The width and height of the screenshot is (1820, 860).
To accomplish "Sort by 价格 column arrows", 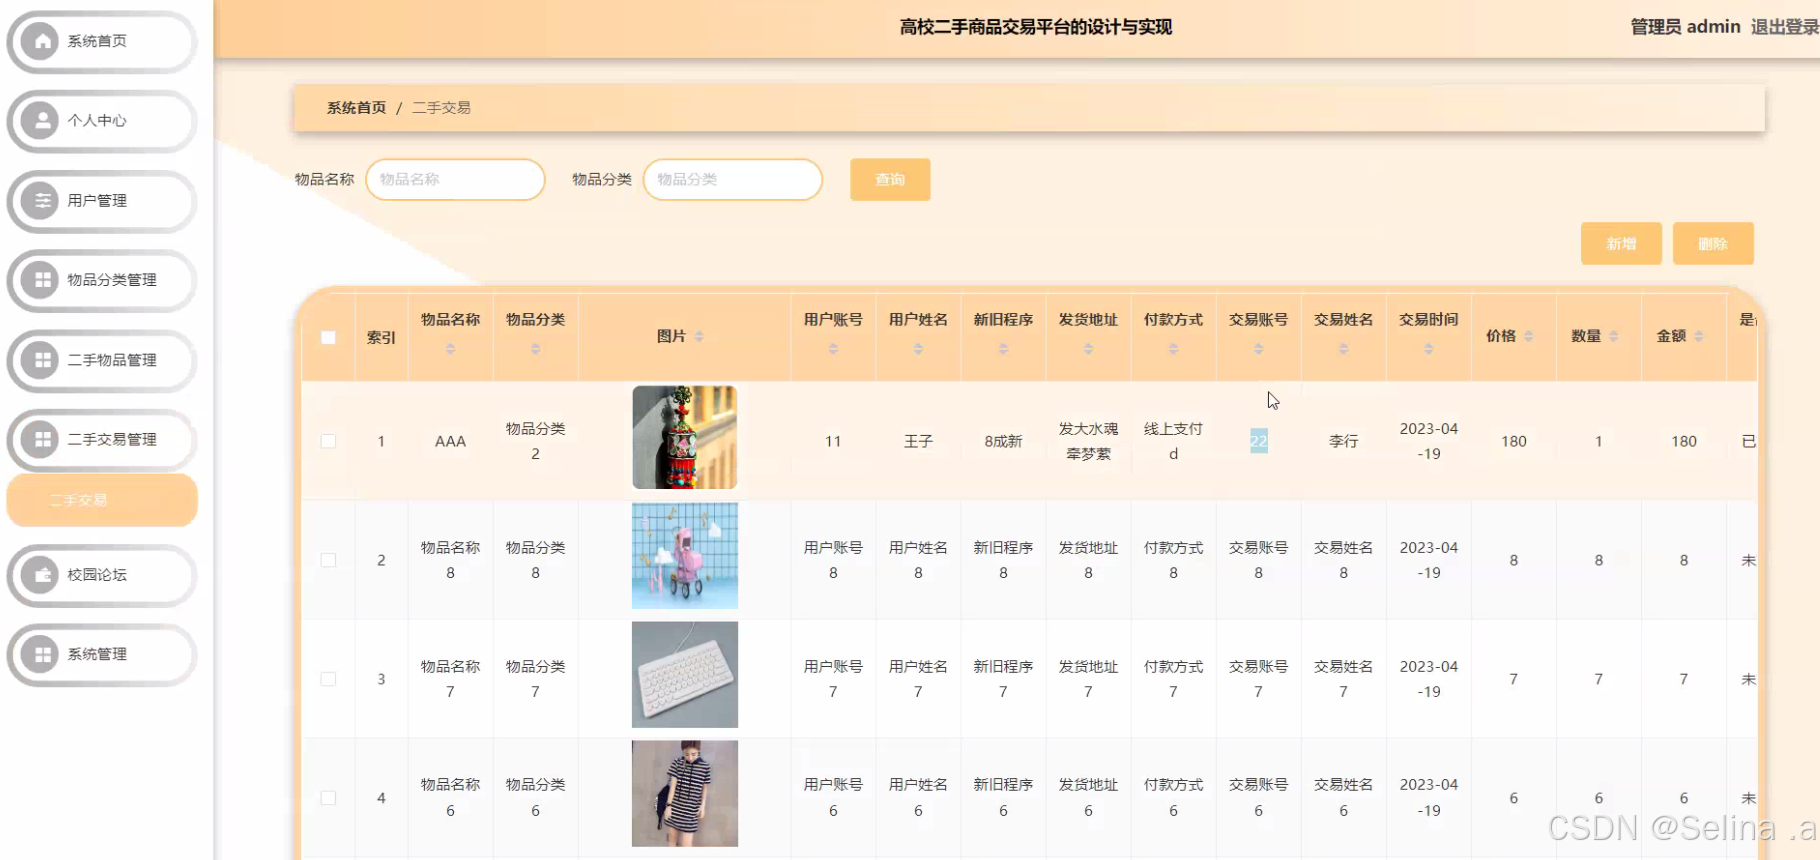I will pos(1528,336).
